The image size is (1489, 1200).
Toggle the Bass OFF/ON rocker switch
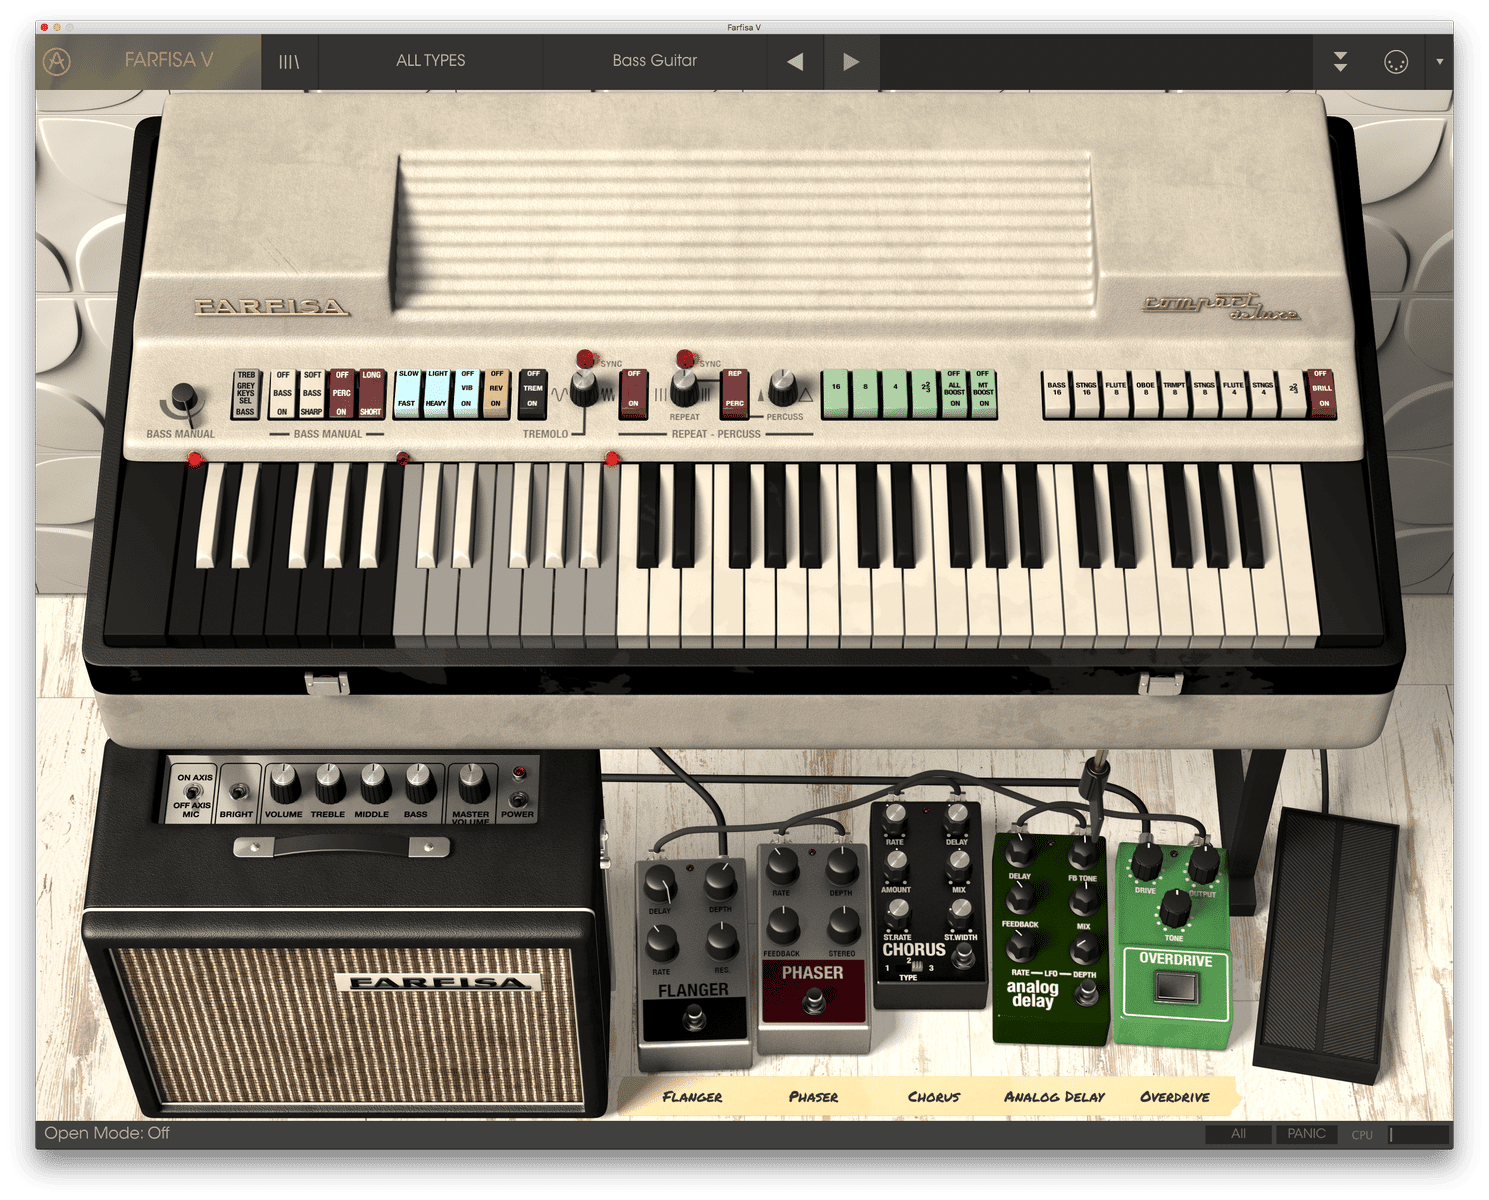[283, 393]
